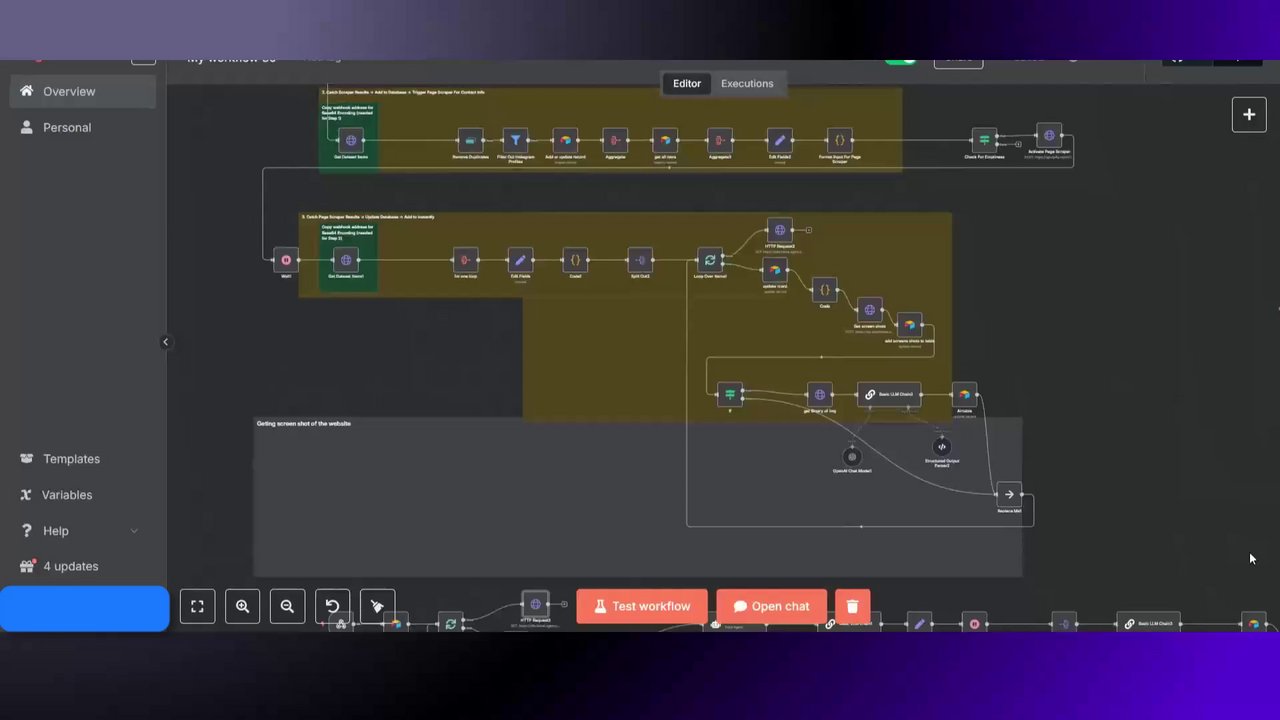Viewport: 1280px width, 720px height.
Task: Select the Structured Output Parser2 node
Action: (x=941, y=447)
